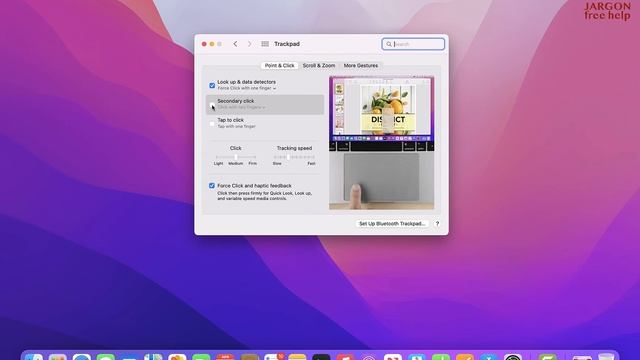Click the Secondary click label
The height and width of the screenshot is (360, 640).
click(236, 101)
